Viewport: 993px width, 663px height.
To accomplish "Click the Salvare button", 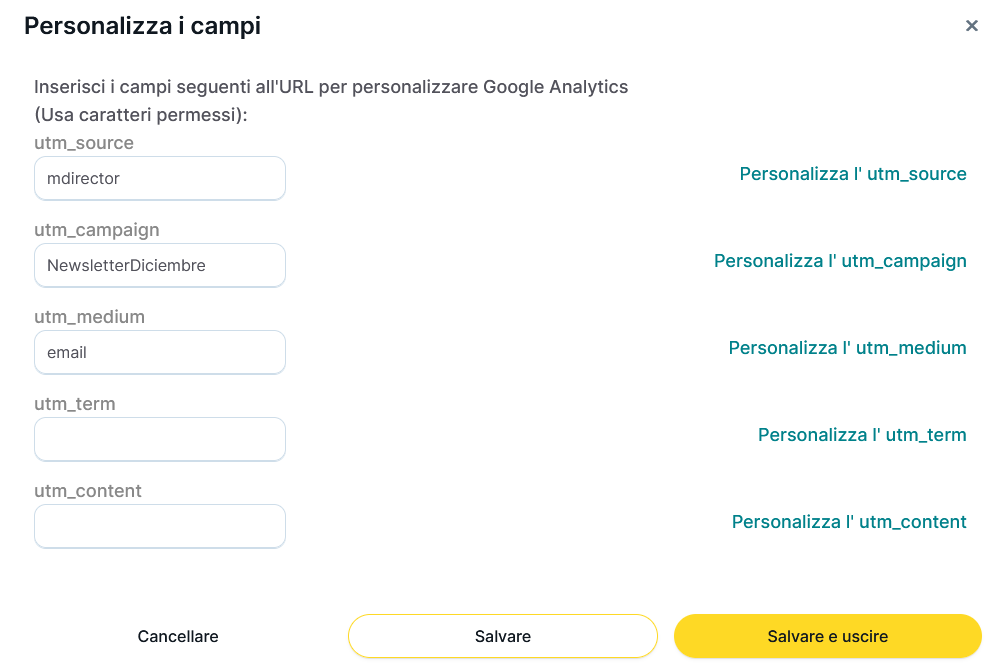I will (x=502, y=636).
